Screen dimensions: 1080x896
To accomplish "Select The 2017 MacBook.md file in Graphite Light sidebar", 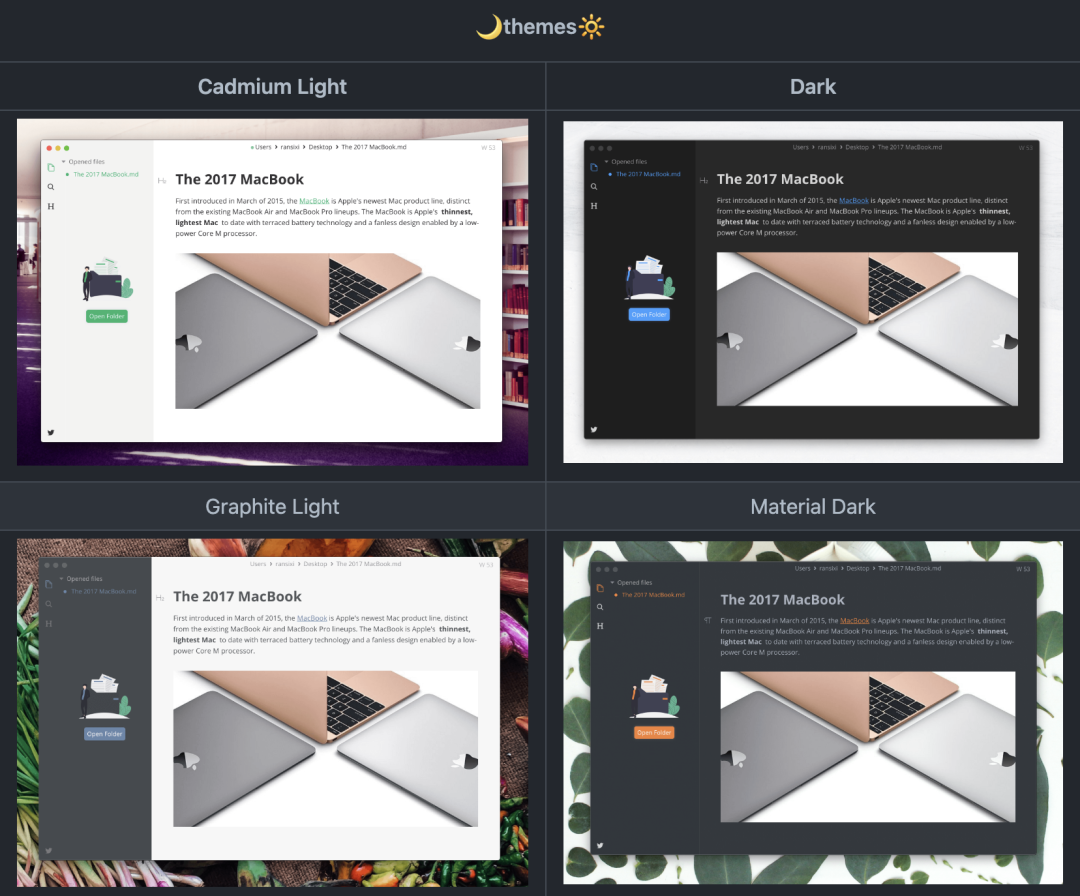I will pyautogui.click(x=104, y=592).
